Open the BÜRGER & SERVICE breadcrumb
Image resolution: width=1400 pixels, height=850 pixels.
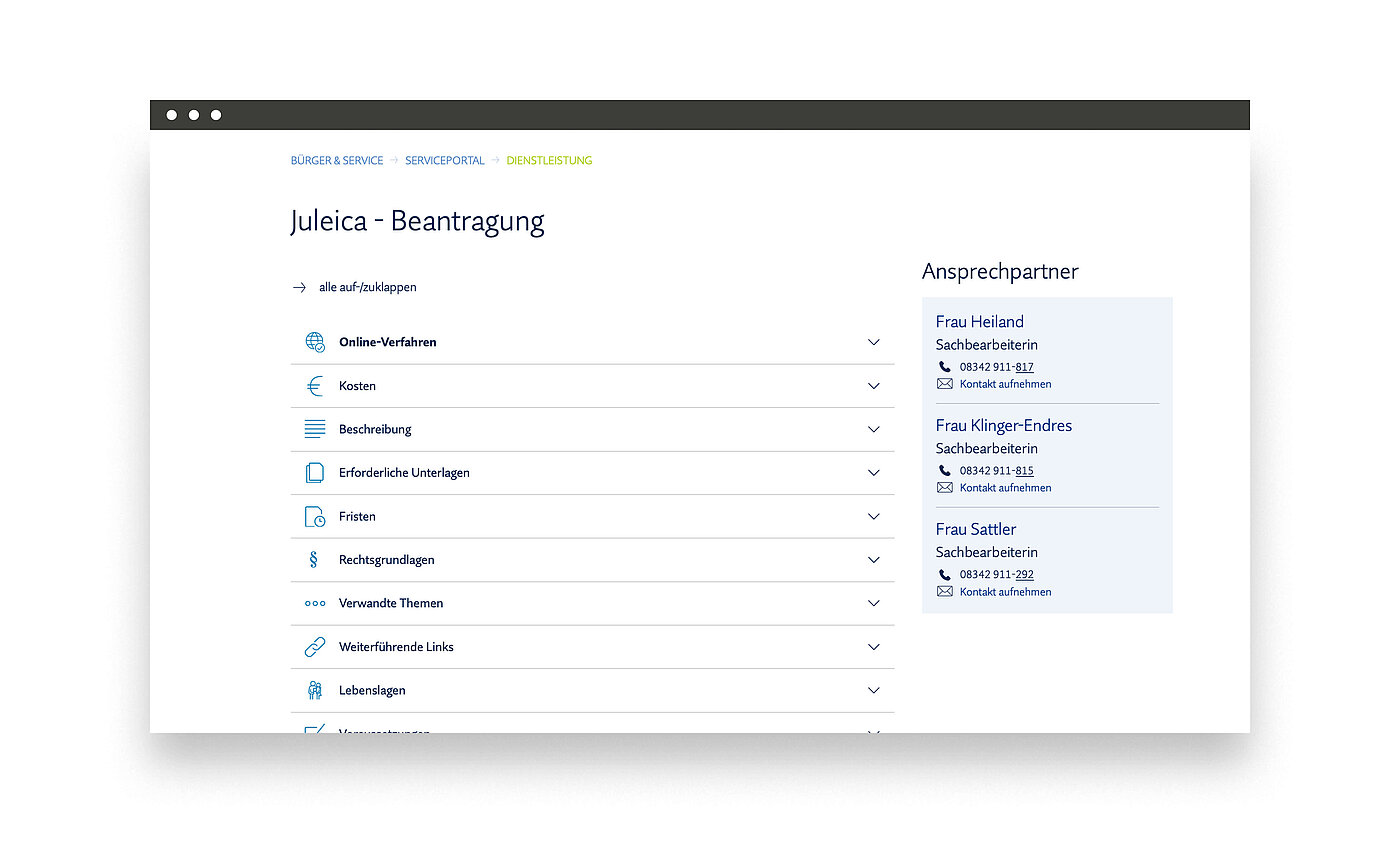337,160
